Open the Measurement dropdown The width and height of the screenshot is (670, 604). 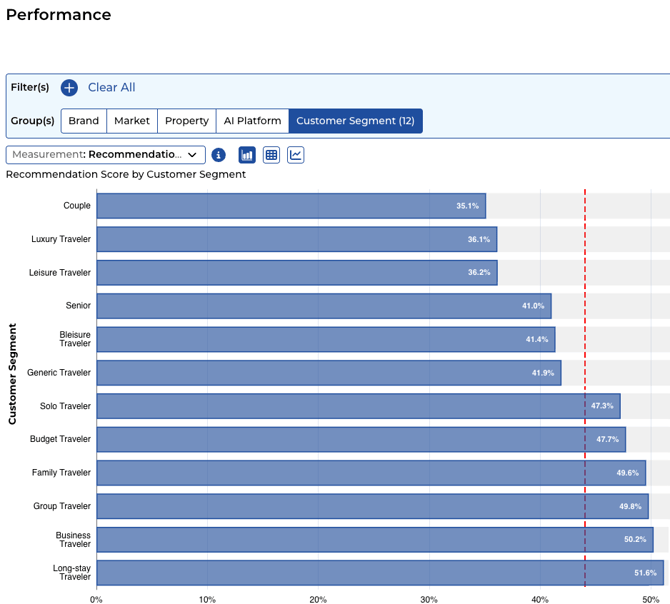click(x=106, y=155)
